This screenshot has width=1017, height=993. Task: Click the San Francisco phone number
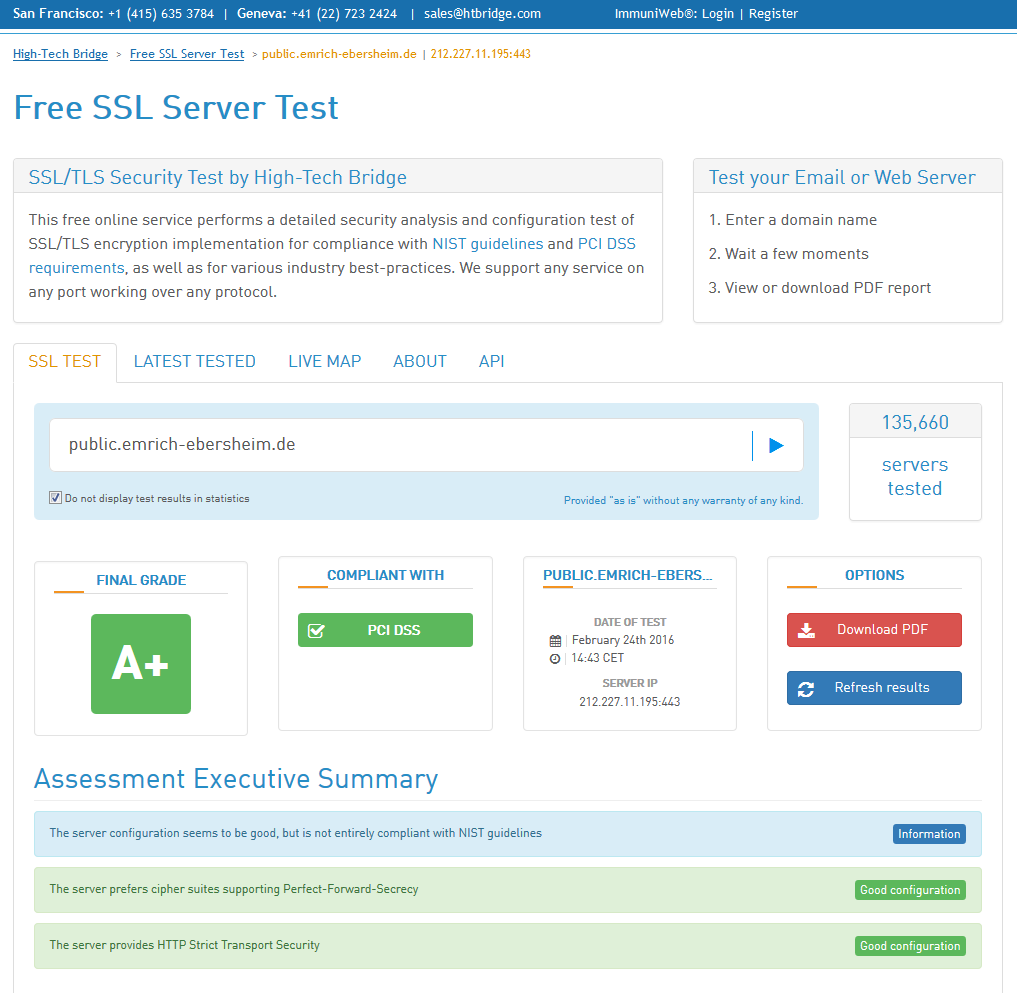[x=161, y=14]
